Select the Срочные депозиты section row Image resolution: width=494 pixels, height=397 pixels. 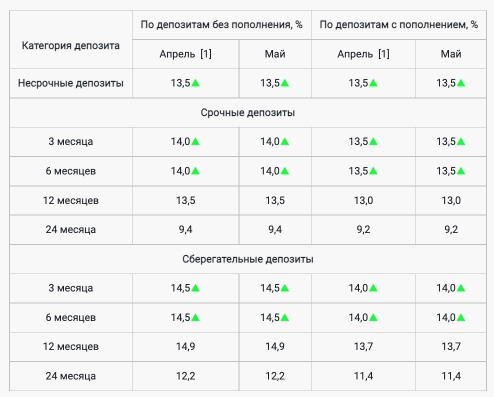pos(248,113)
